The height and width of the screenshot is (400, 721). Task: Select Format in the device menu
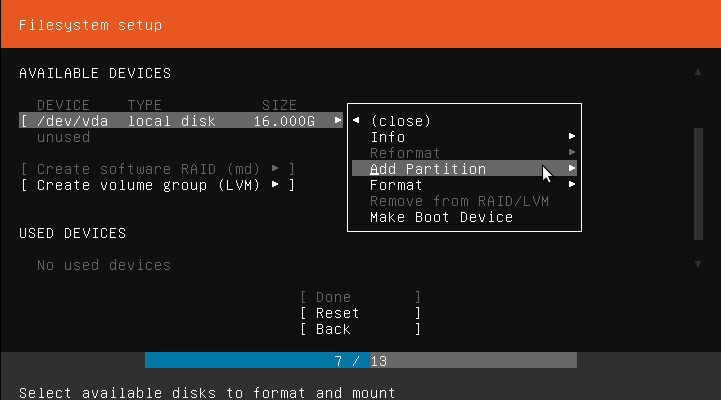coord(396,185)
